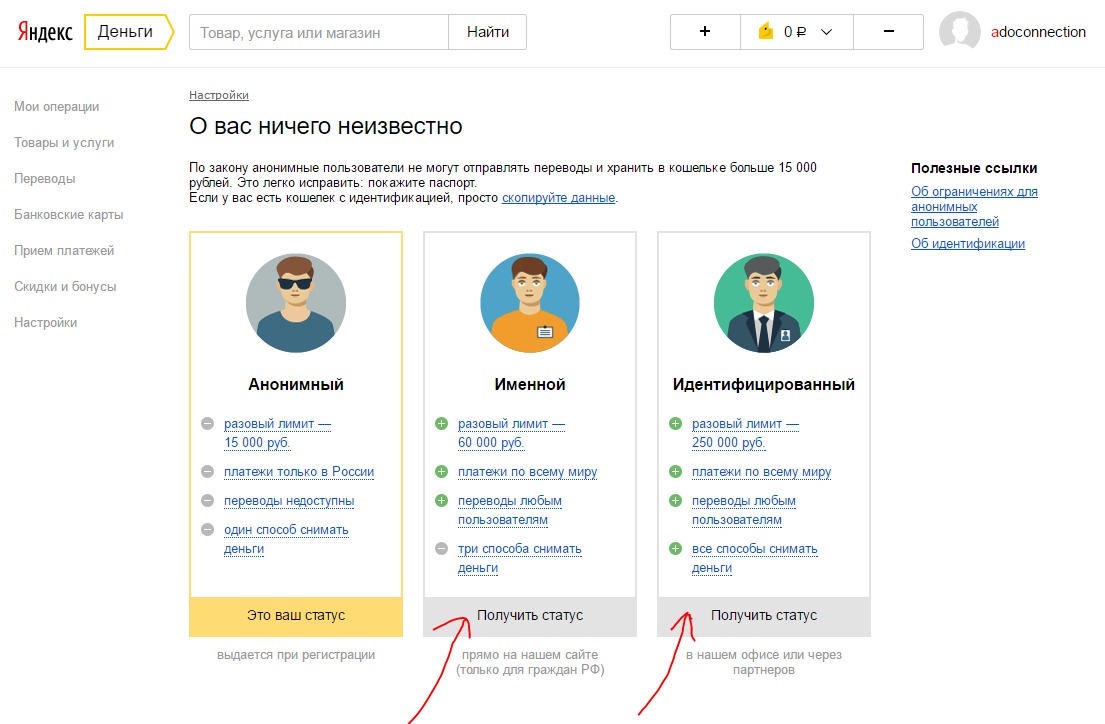The height and width of the screenshot is (724, 1105).
Task: Click the minus withdraw button
Action: pos(889,32)
